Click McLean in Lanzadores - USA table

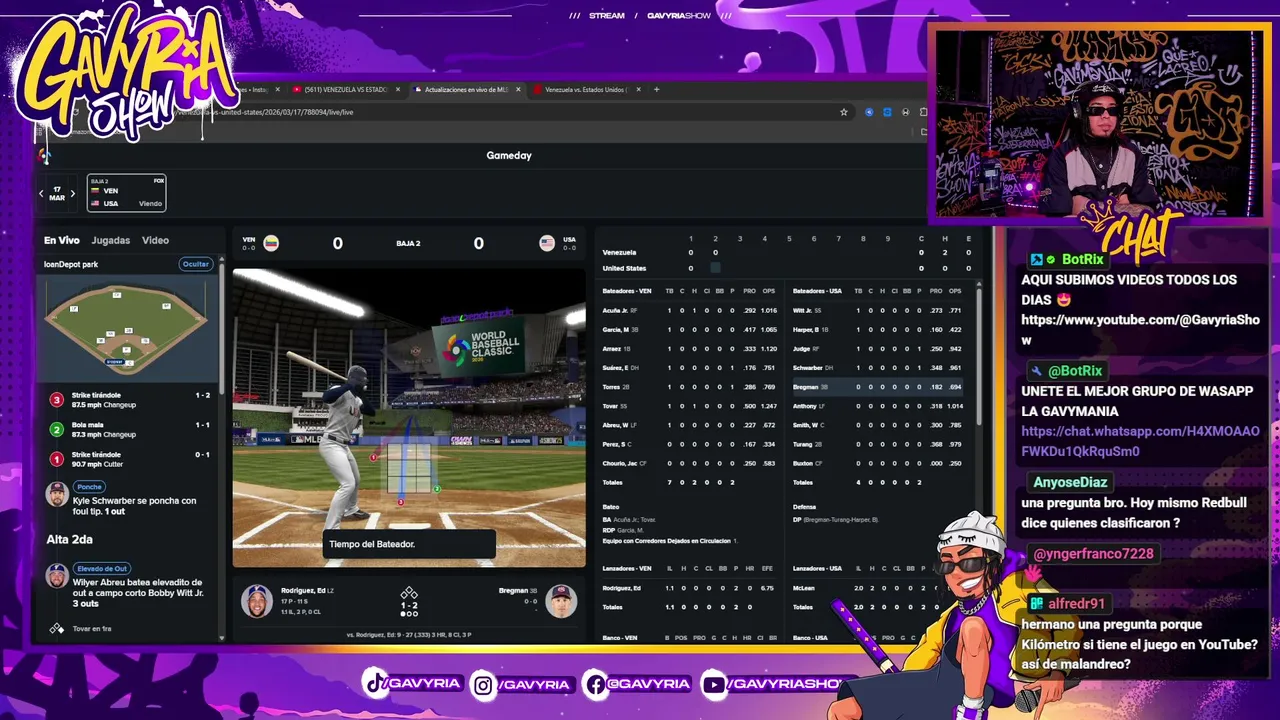[x=804, y=588]
